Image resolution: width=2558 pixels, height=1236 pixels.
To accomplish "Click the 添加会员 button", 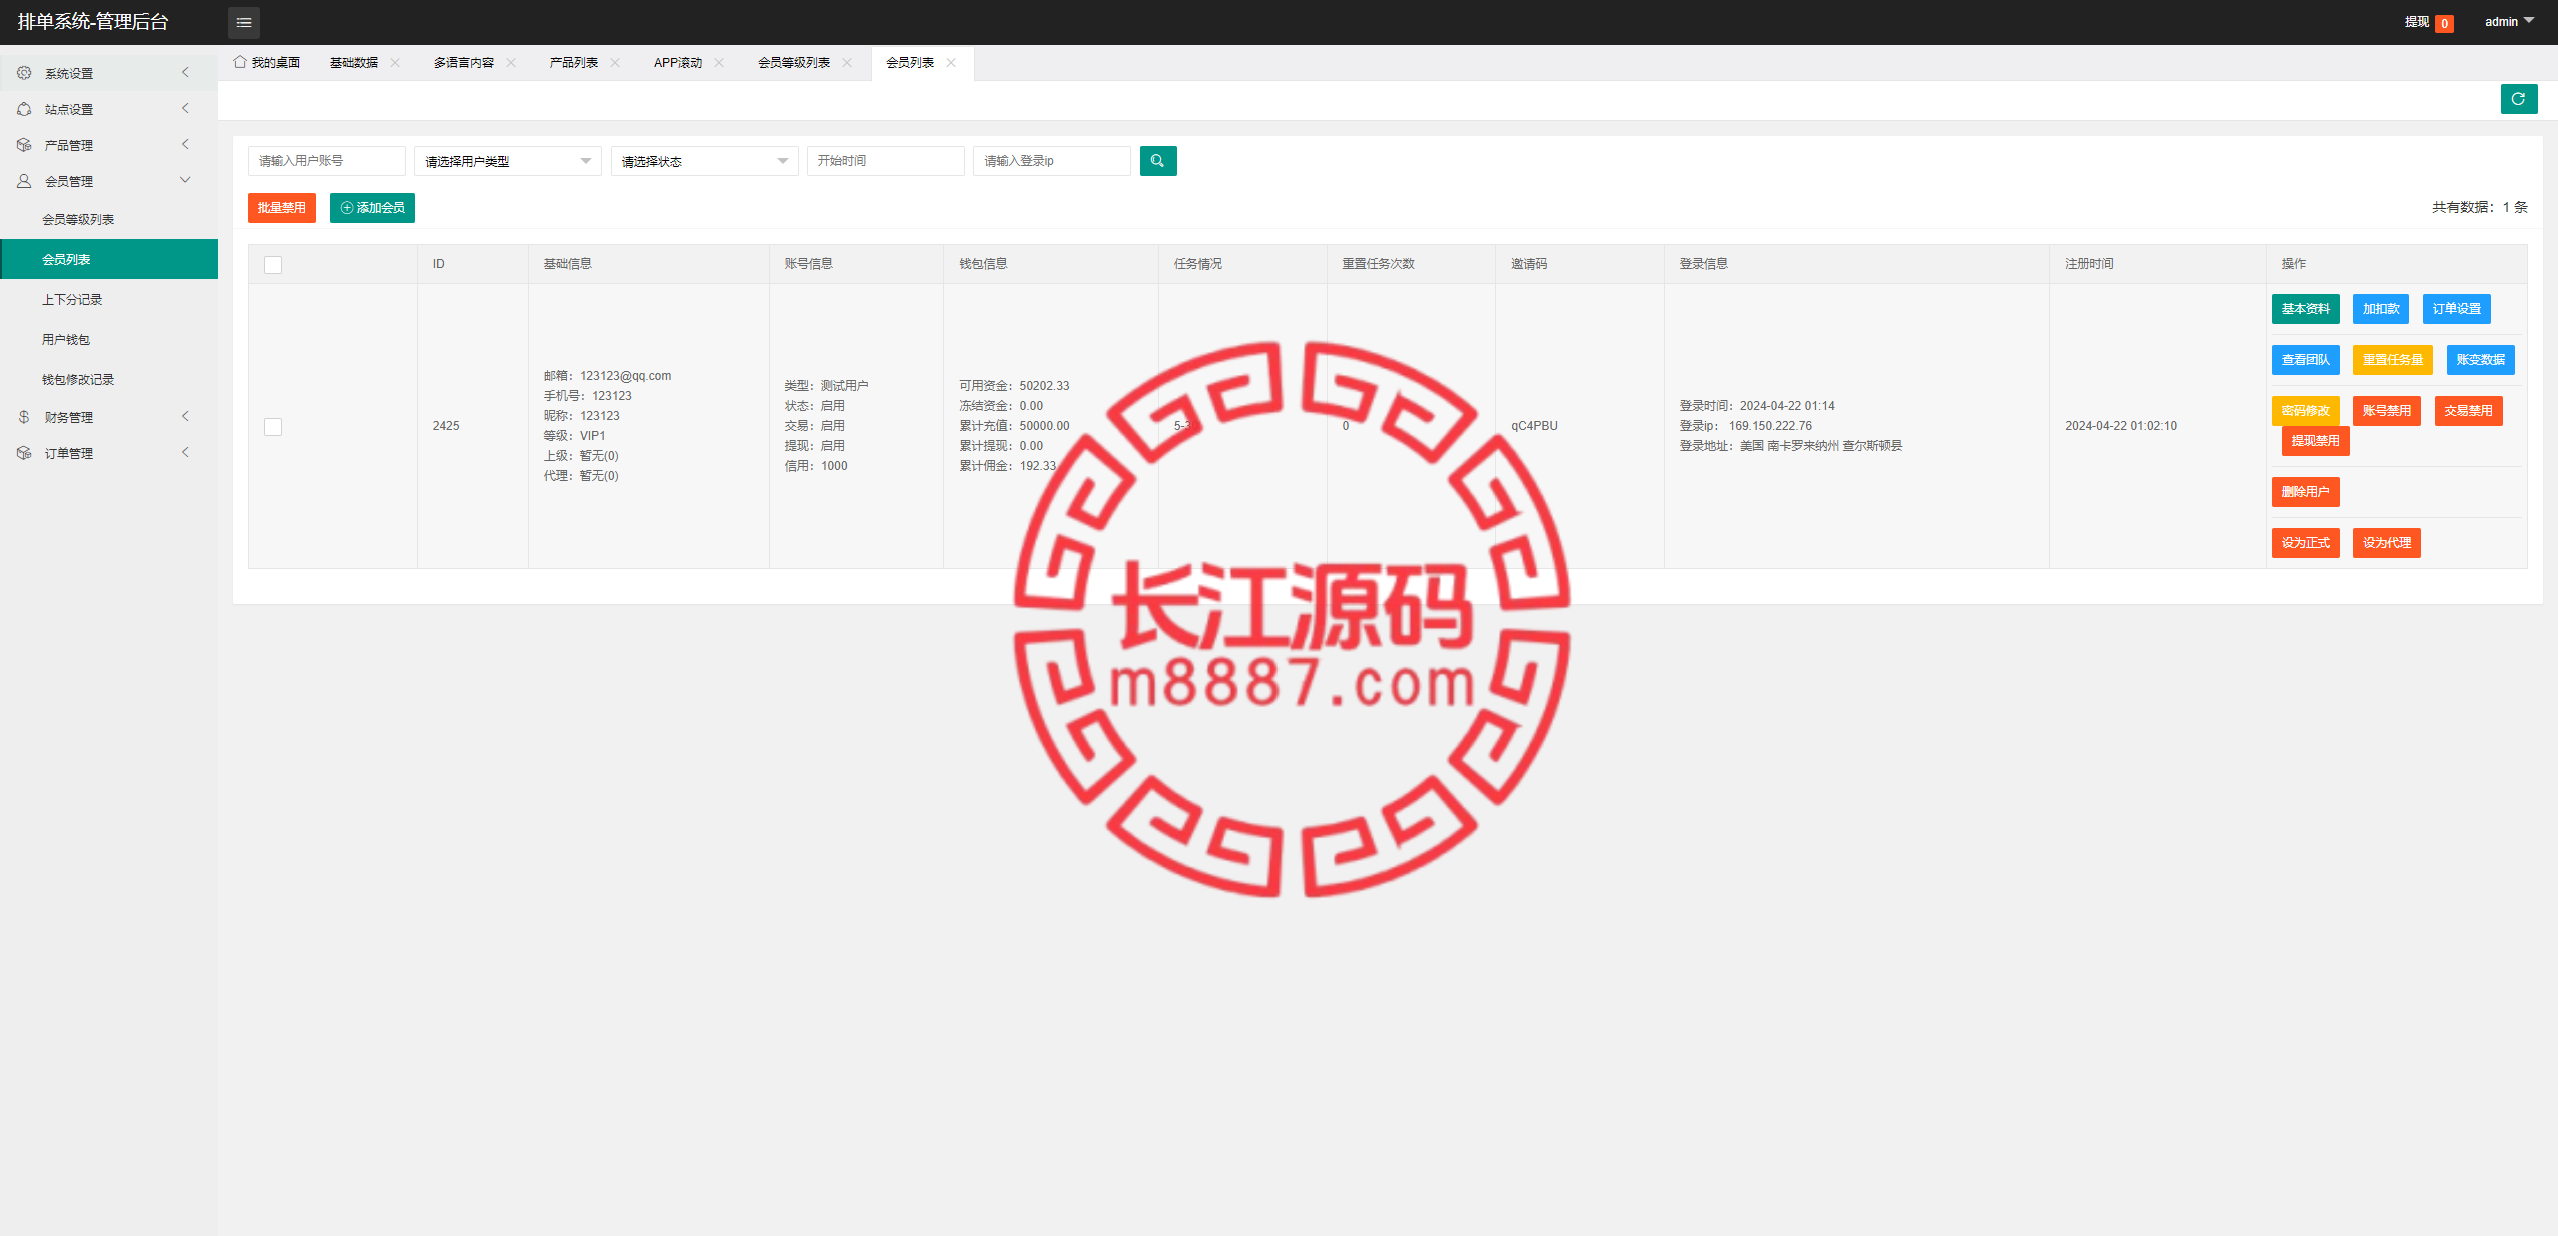I will coord(372,208).
